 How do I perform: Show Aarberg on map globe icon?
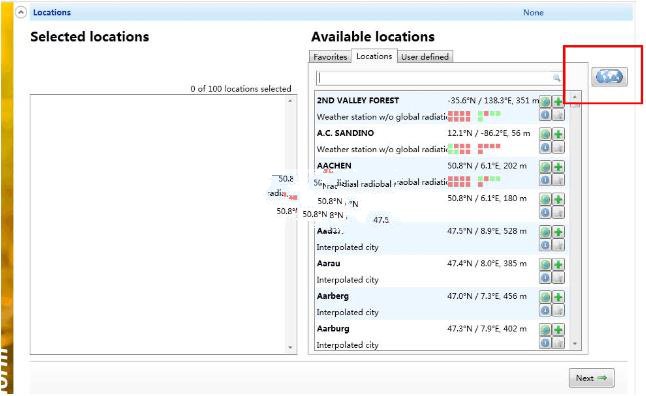(545, 297)
